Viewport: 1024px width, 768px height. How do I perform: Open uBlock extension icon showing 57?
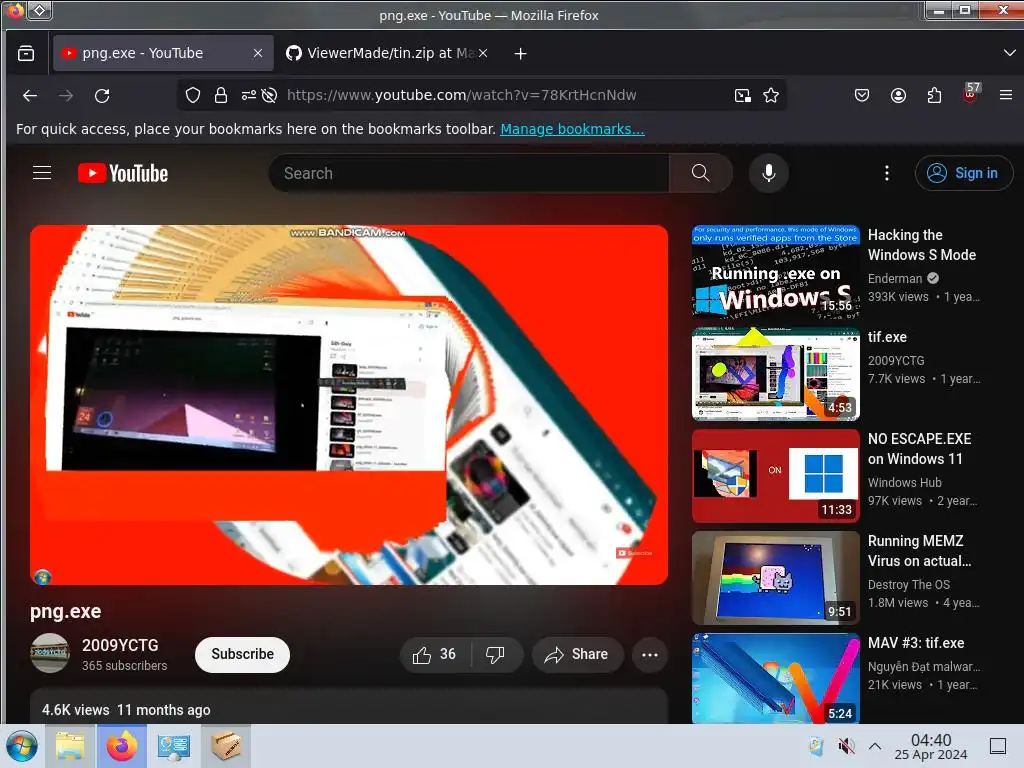tap(970, 93)
